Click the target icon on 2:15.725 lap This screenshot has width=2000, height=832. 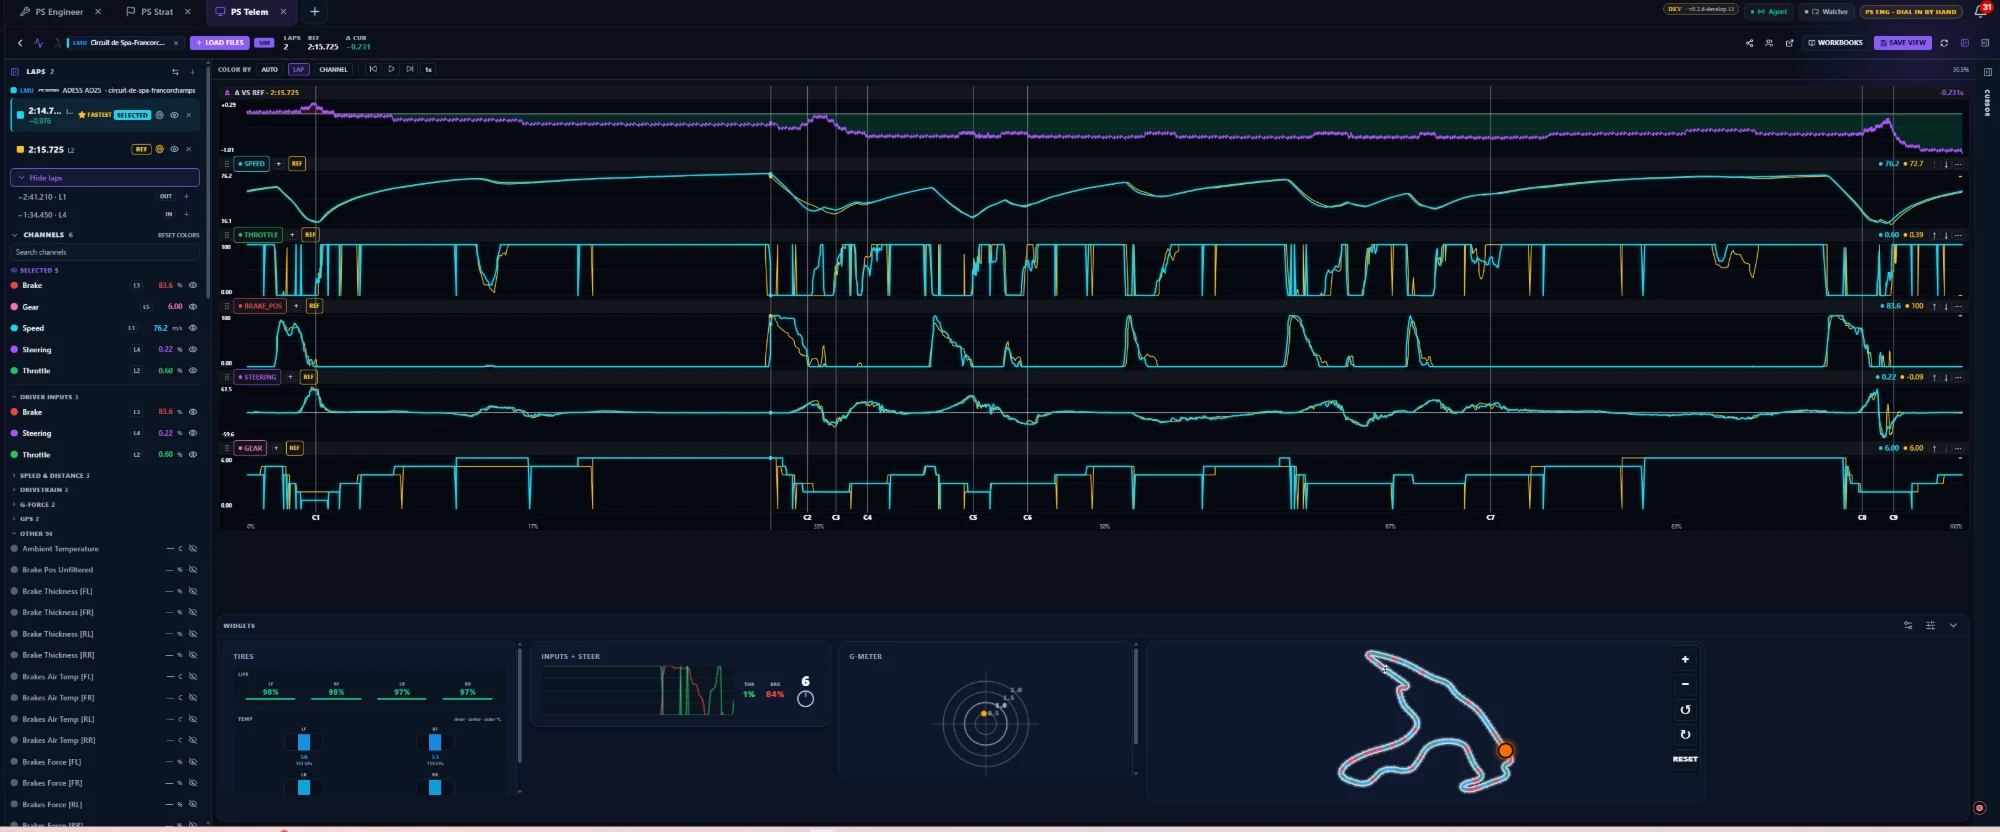[159, 149]
